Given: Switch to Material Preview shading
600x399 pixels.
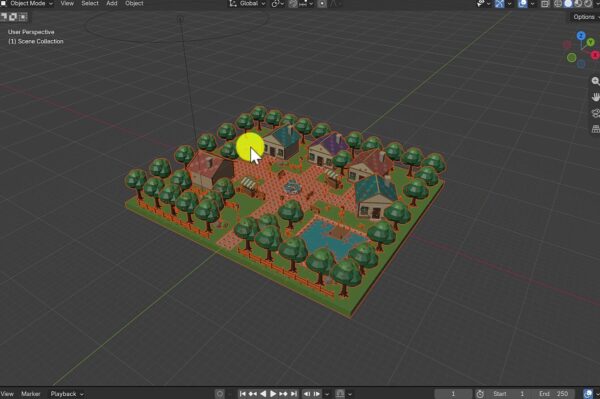Looking at the screenshot, I should coord(578,4).
